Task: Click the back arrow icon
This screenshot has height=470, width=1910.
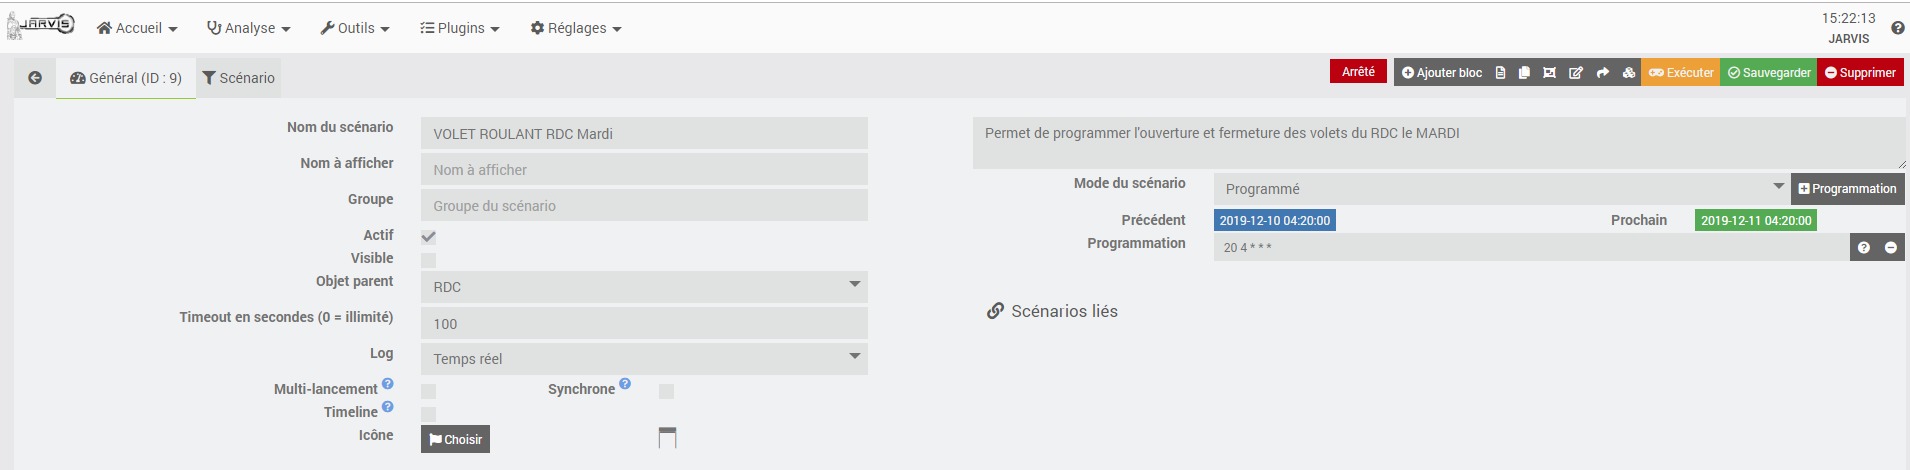Action: point(35,78)
